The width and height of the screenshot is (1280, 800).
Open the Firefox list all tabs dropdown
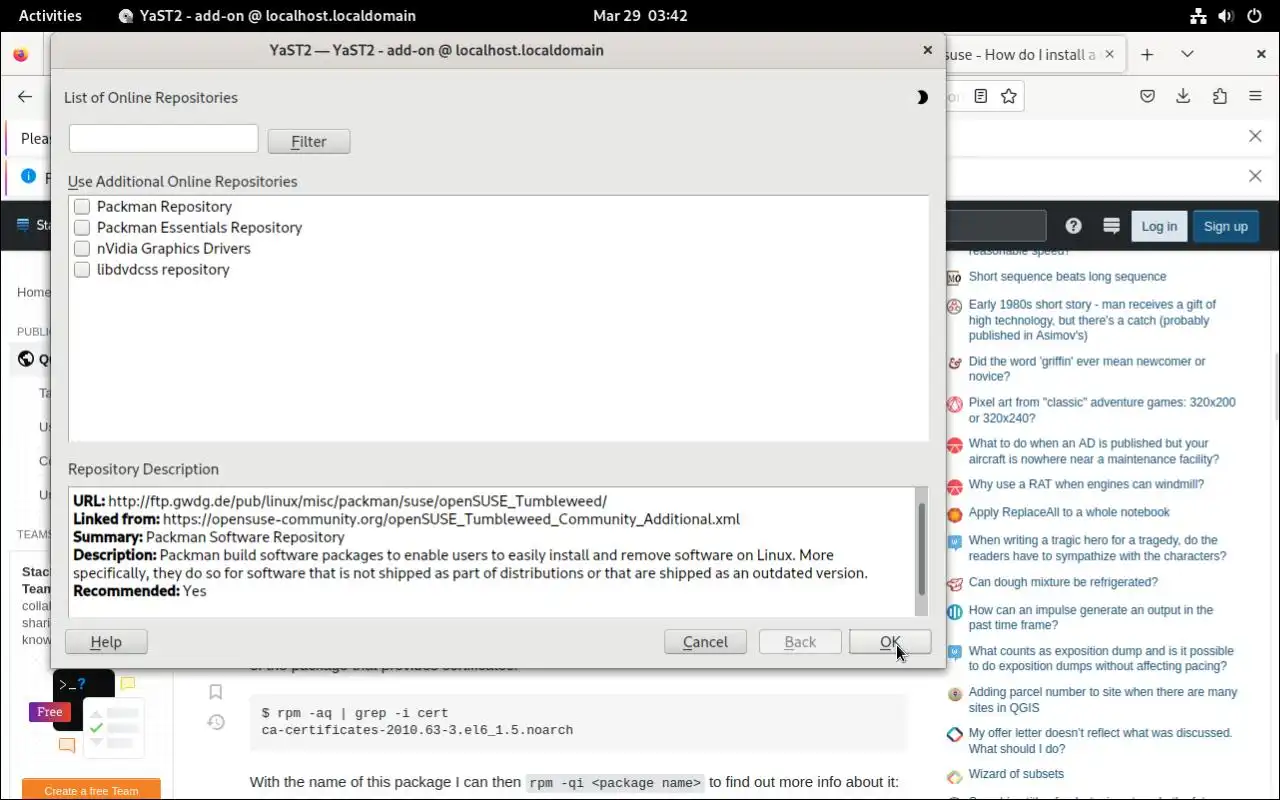[x=1187, y=55]
